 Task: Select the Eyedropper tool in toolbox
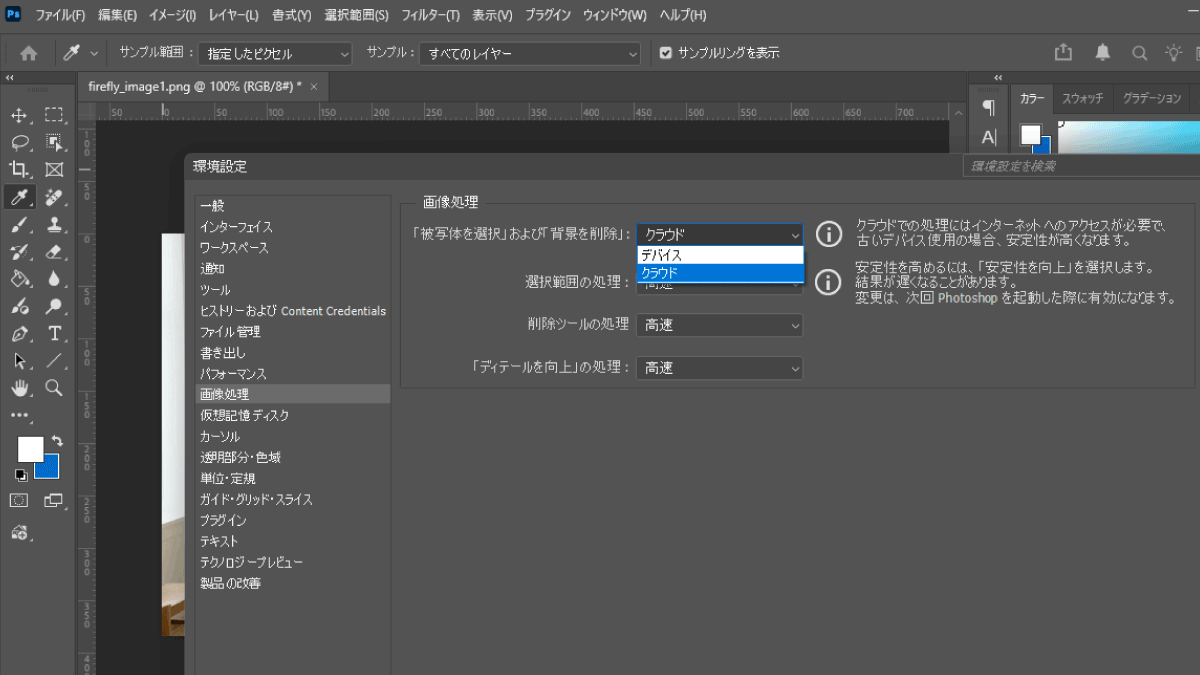18,197
